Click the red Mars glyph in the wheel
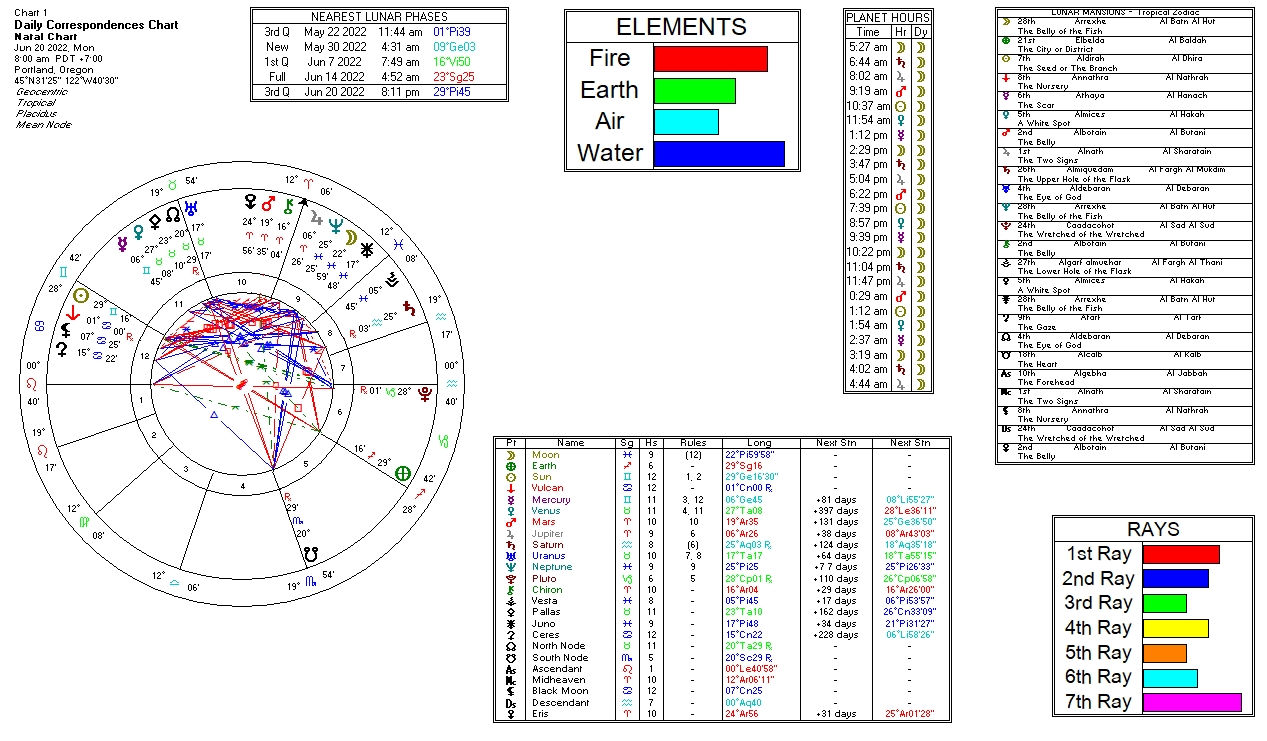The width and height of the screenshot is (1267, 741). pyautogui.click(x=269, y=203)
